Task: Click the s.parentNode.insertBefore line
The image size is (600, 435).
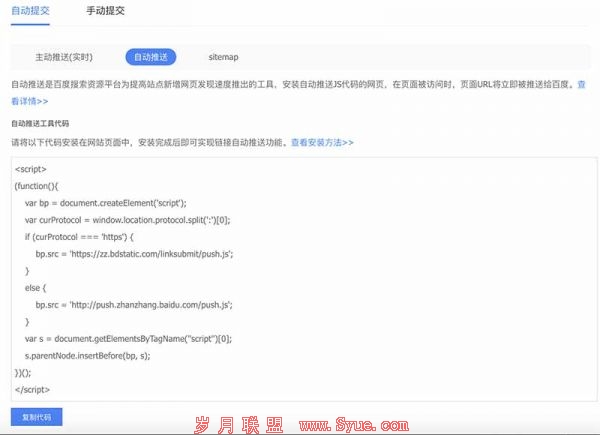Action: click(88, 356)
